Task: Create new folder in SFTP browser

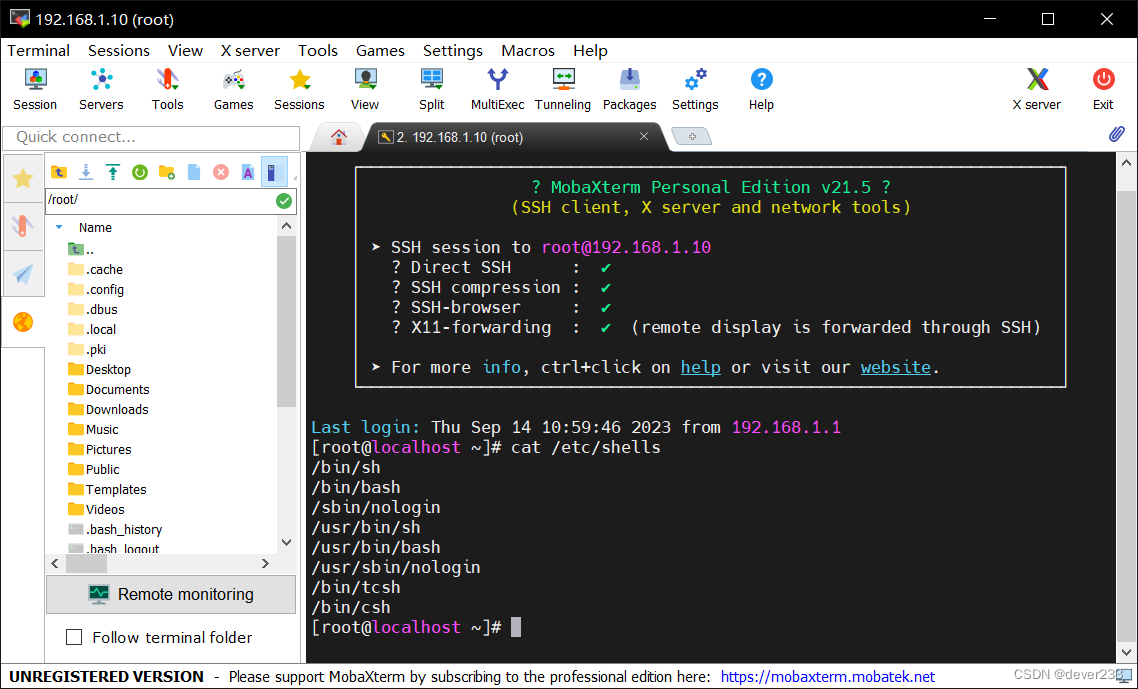Action: click(167, 172)
